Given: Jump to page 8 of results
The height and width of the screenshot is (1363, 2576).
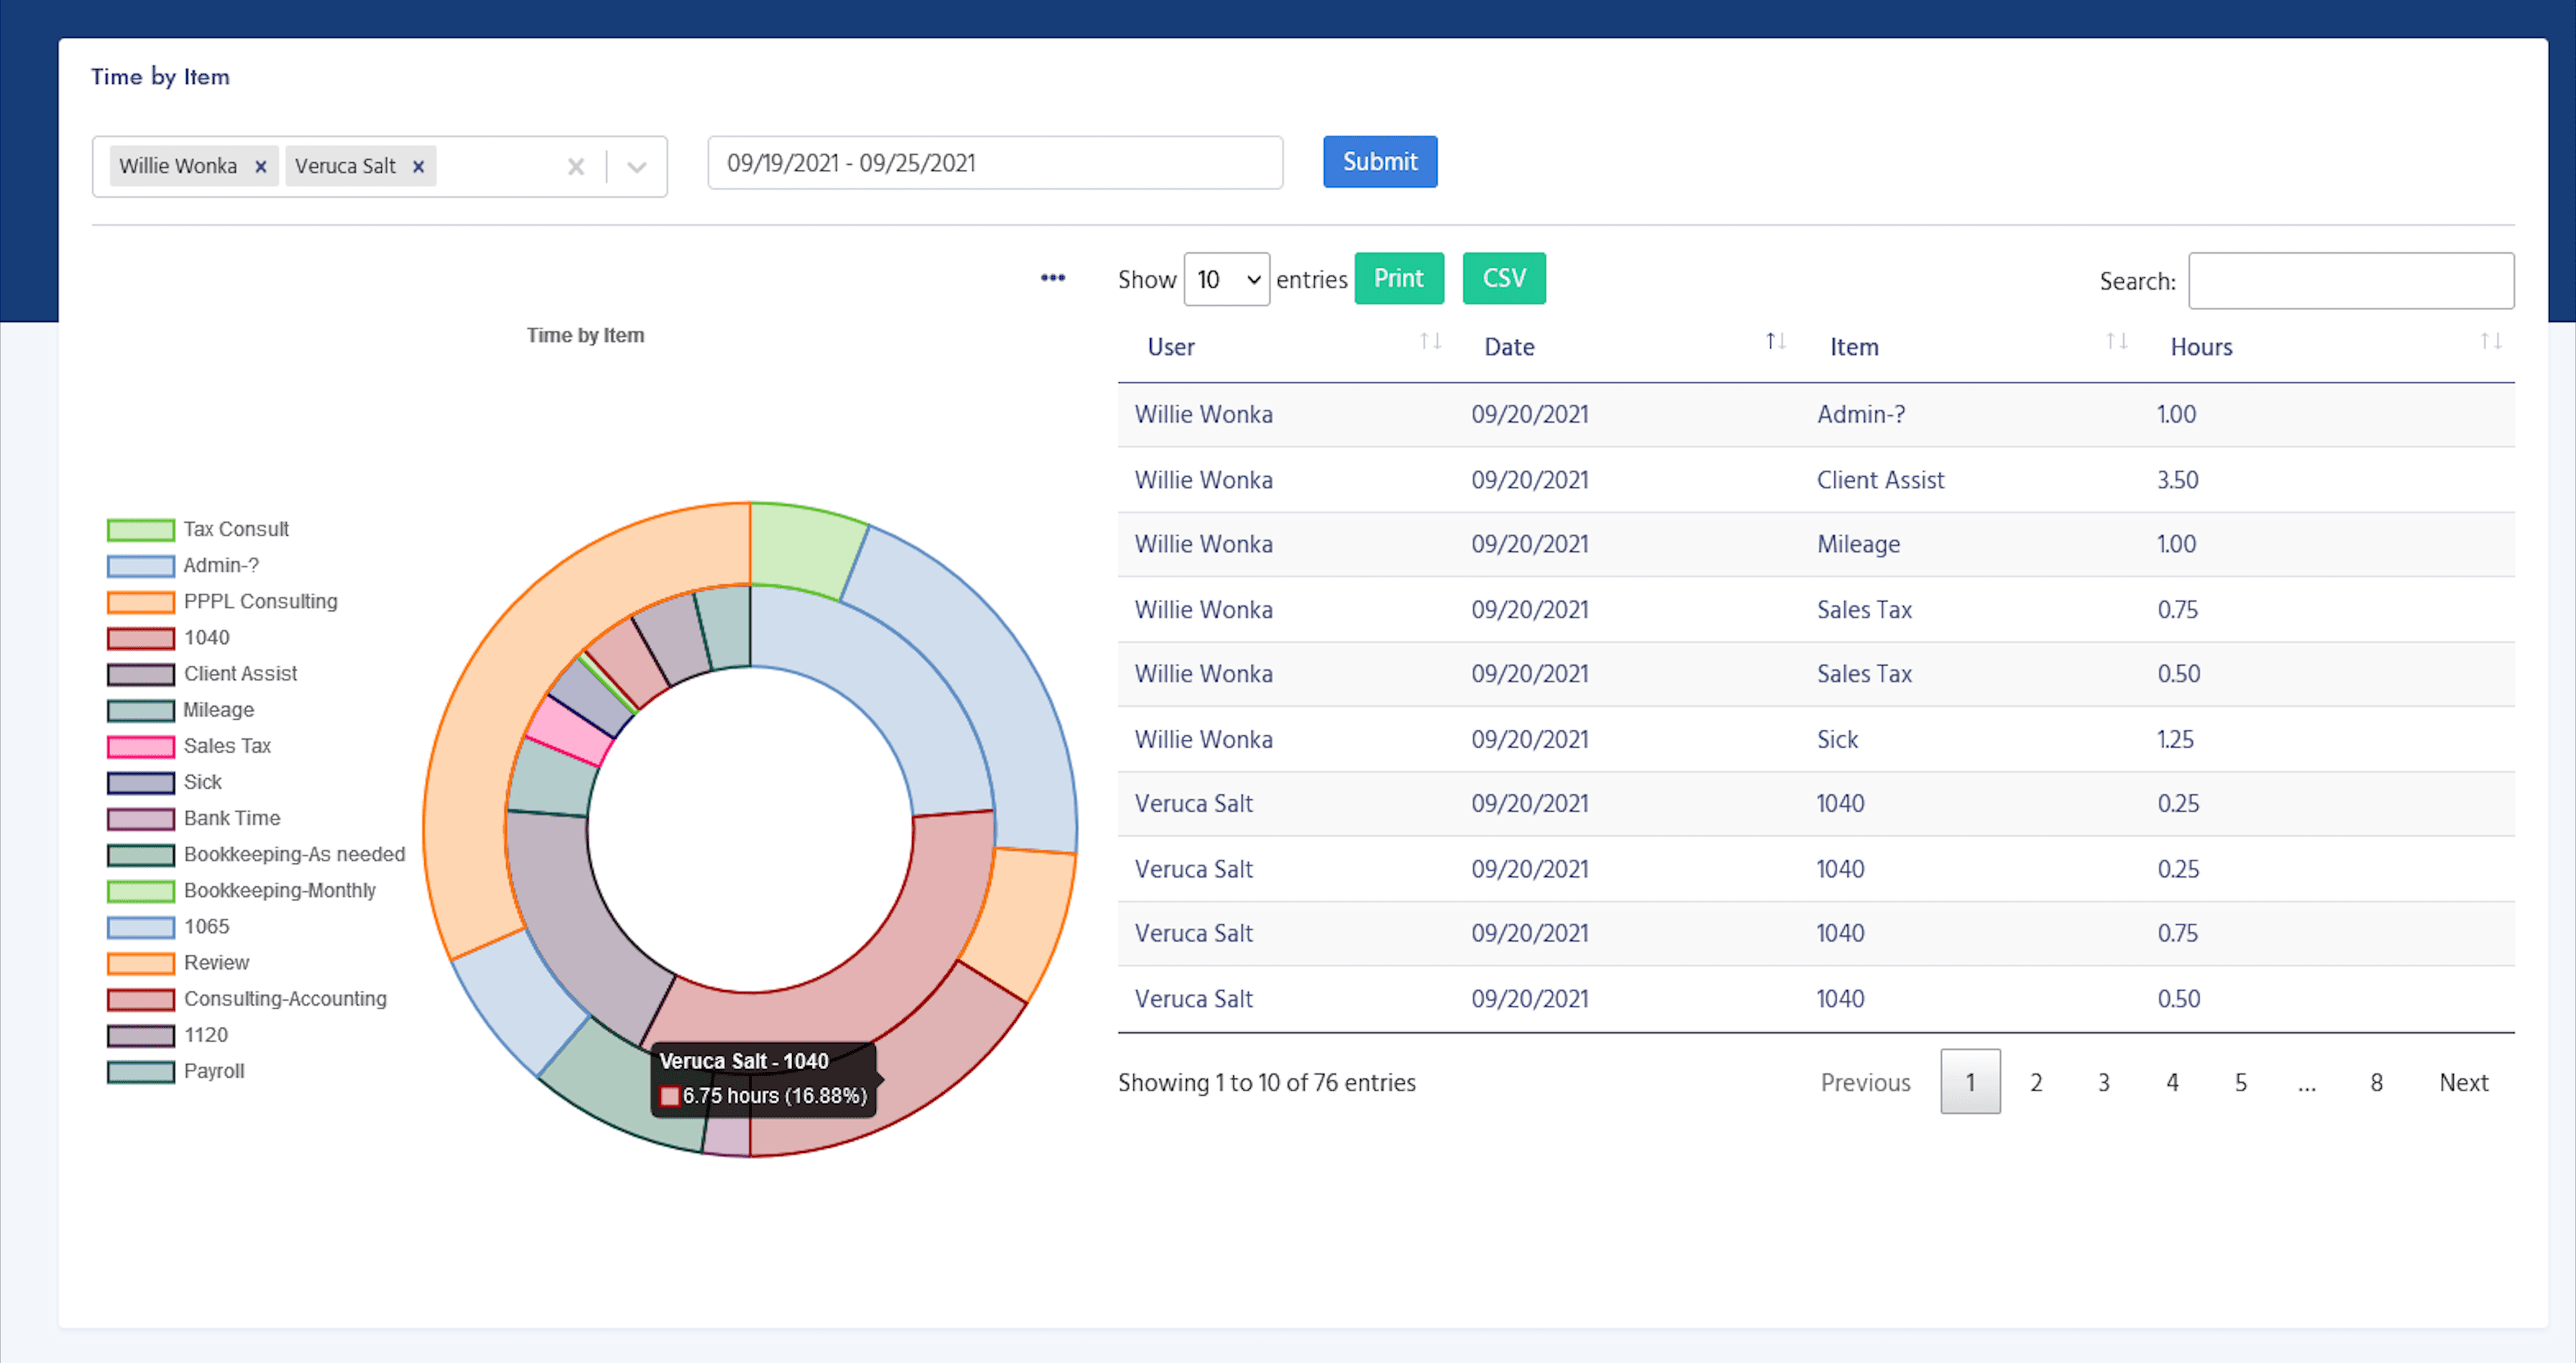Looking at the screenshot, I should tap(2376, 1082).
